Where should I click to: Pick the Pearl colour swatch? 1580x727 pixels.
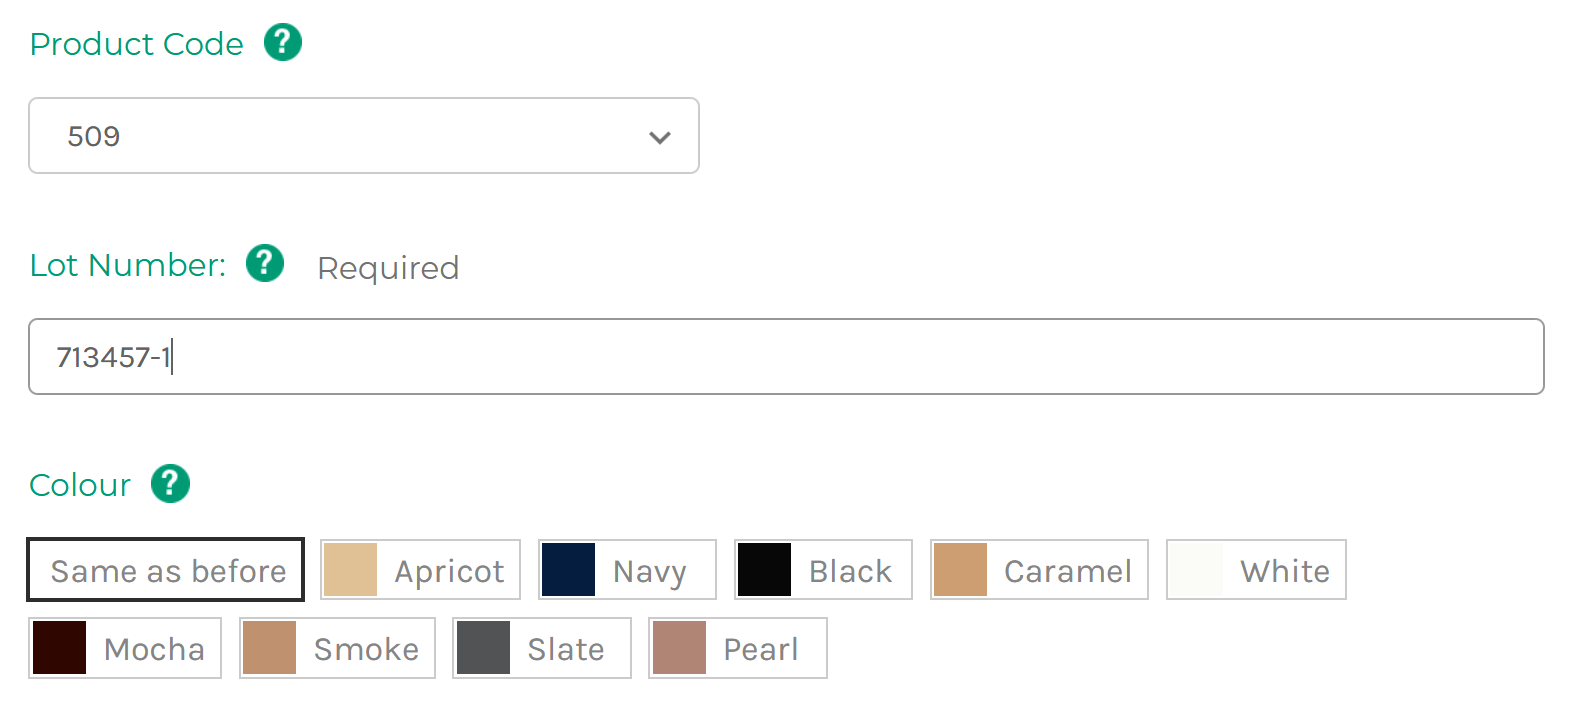tap(738, 648)
